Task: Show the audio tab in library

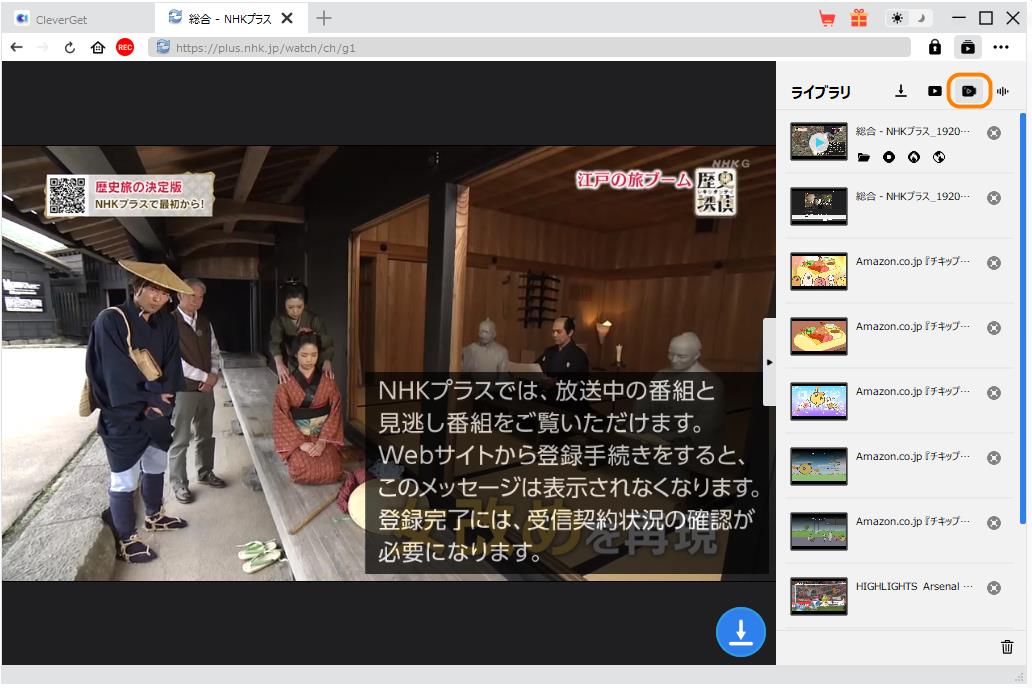Action: click(1002, 92)
